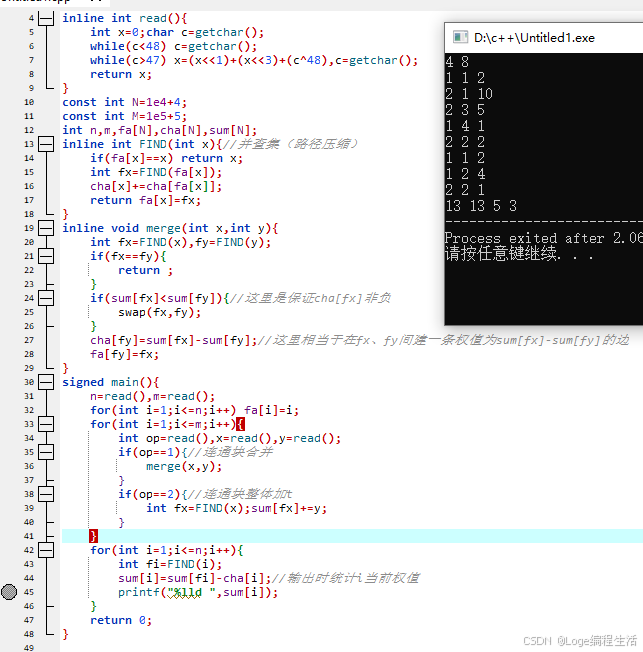Image resolution: width=643 pixels, height=652 pixels.
Task: Click line number 27 in the gutter
Action: pyautogui.click(x=29, y=340)
